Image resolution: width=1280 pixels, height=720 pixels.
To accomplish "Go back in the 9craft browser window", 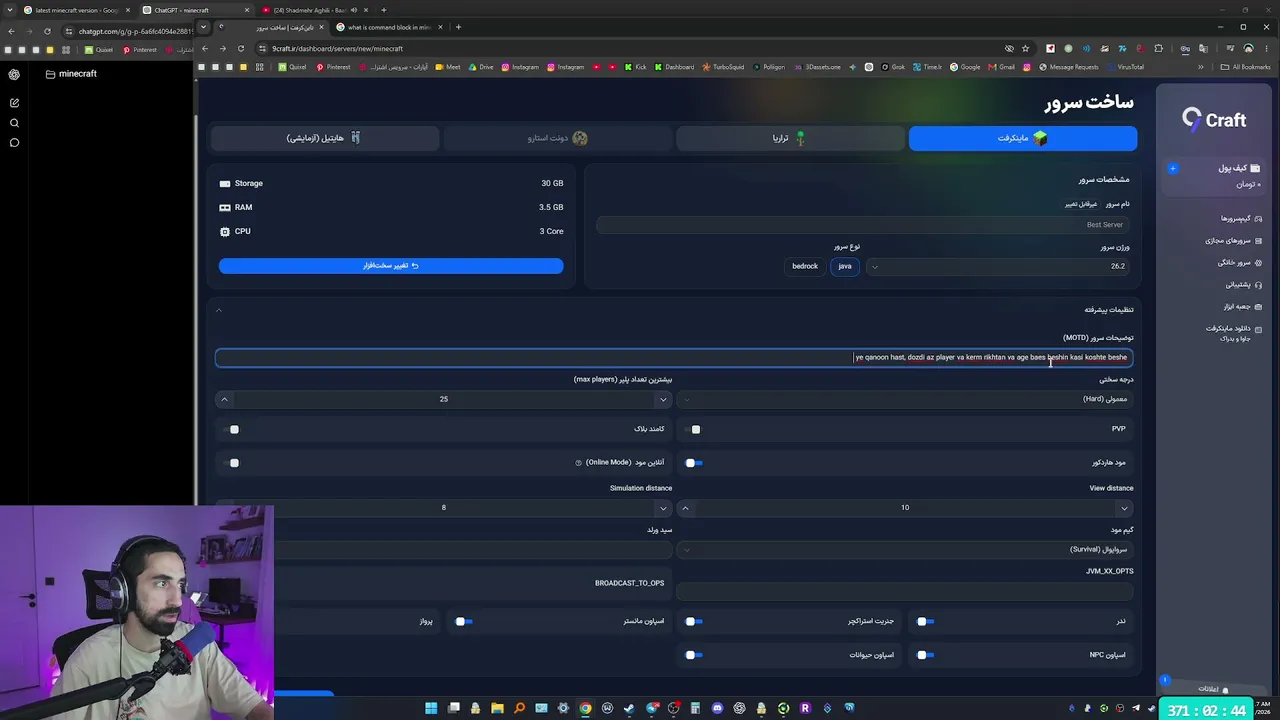I will point(205,48).
